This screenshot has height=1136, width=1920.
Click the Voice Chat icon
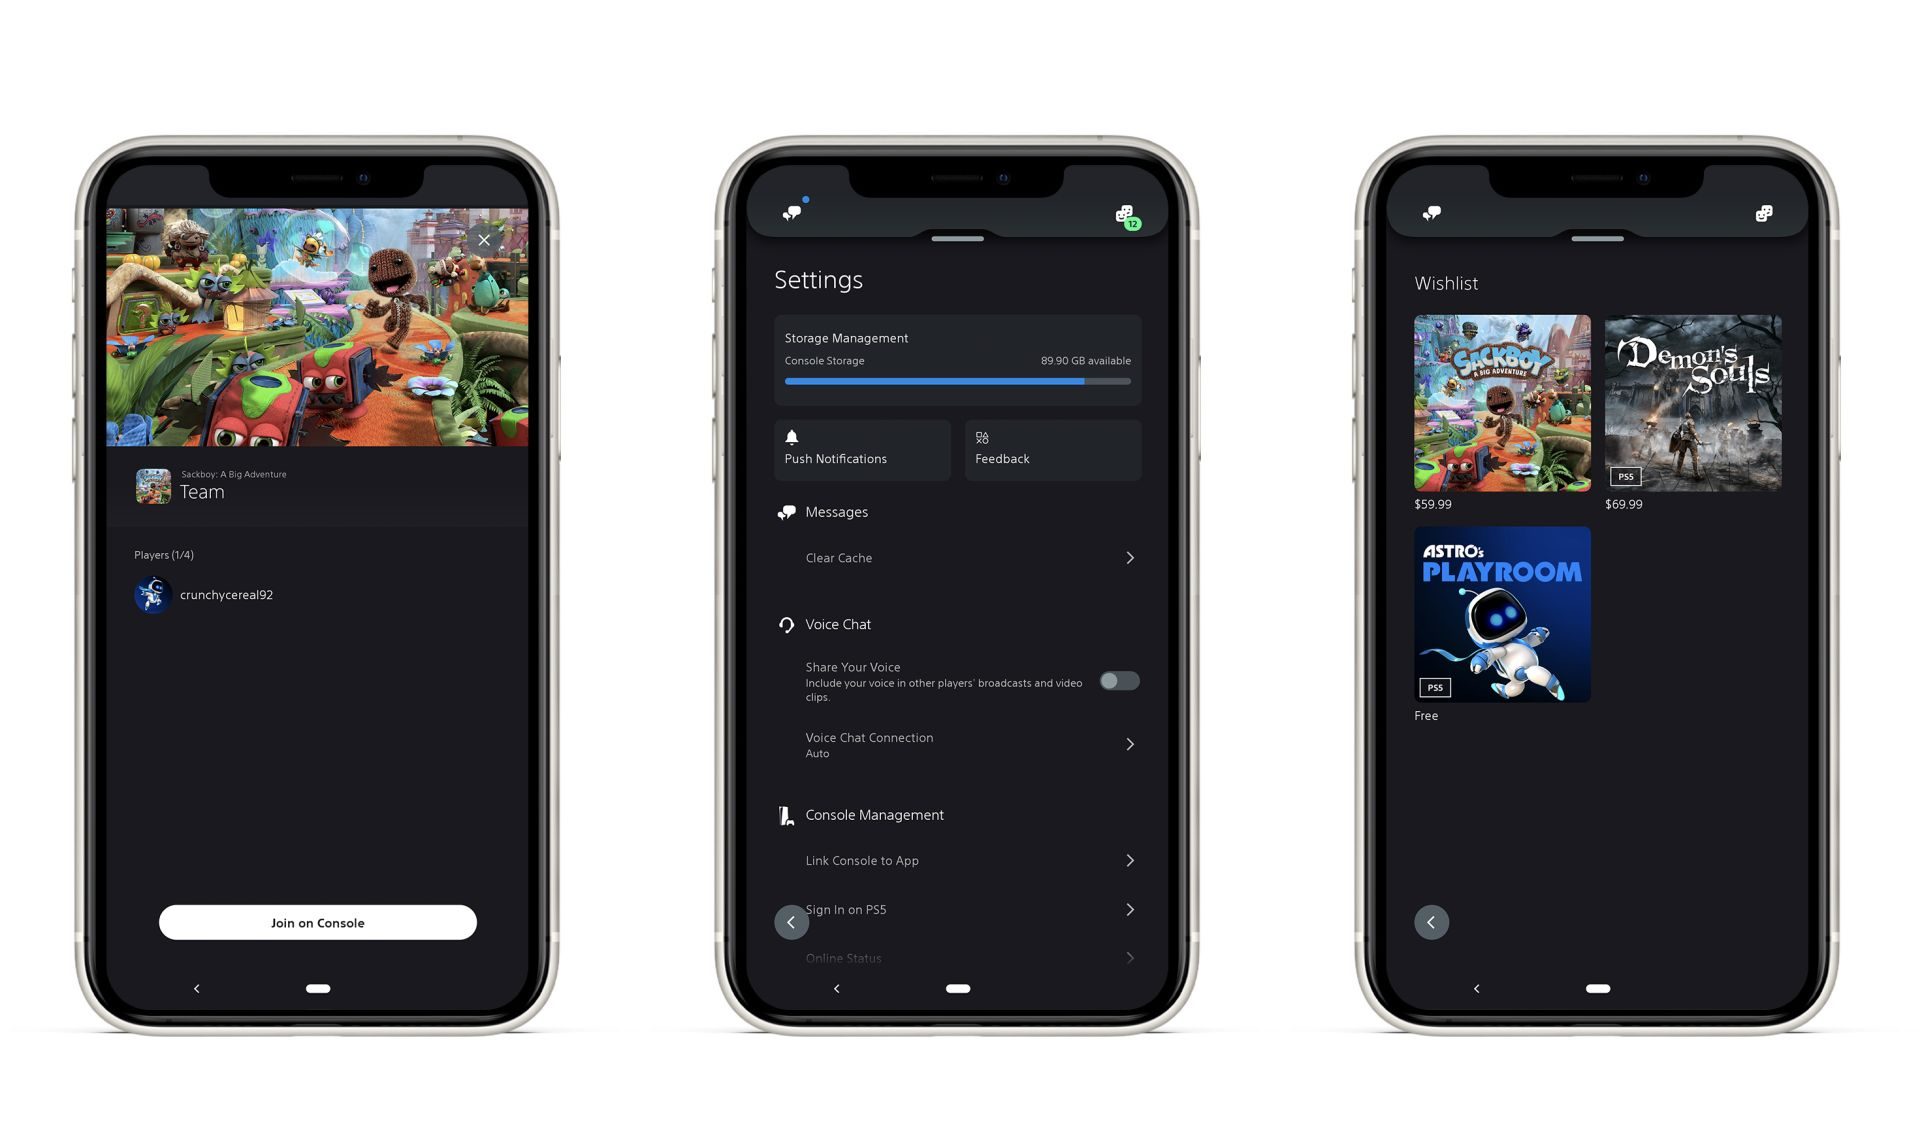(786, 623)
